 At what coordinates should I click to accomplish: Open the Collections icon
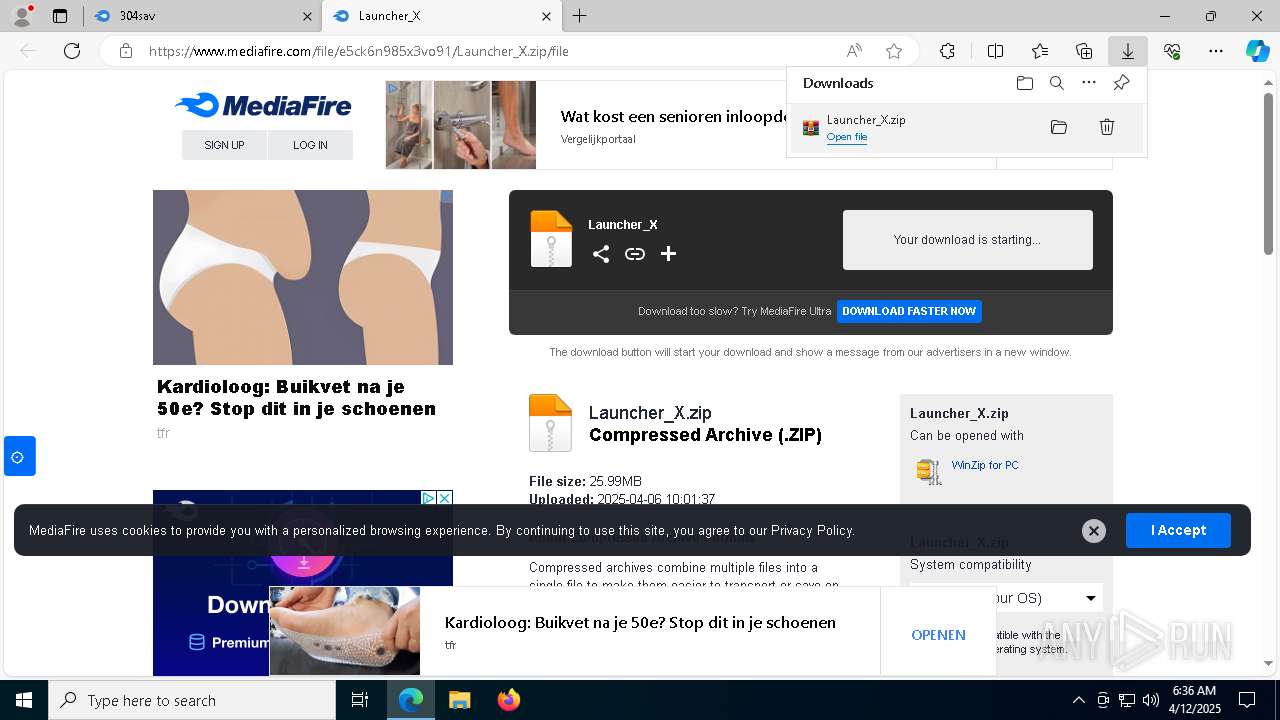point(1084,51)
